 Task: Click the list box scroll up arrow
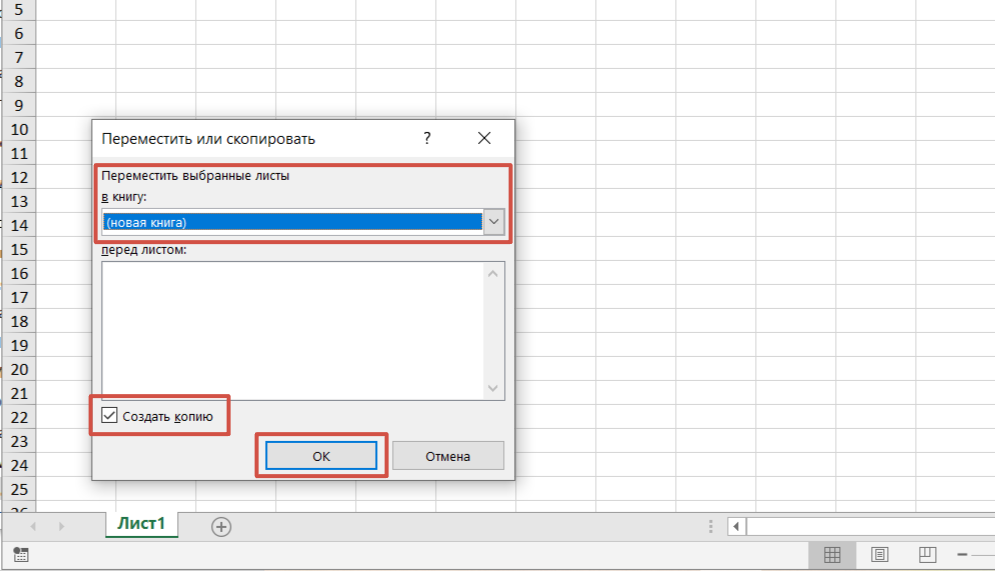[493, 274]
